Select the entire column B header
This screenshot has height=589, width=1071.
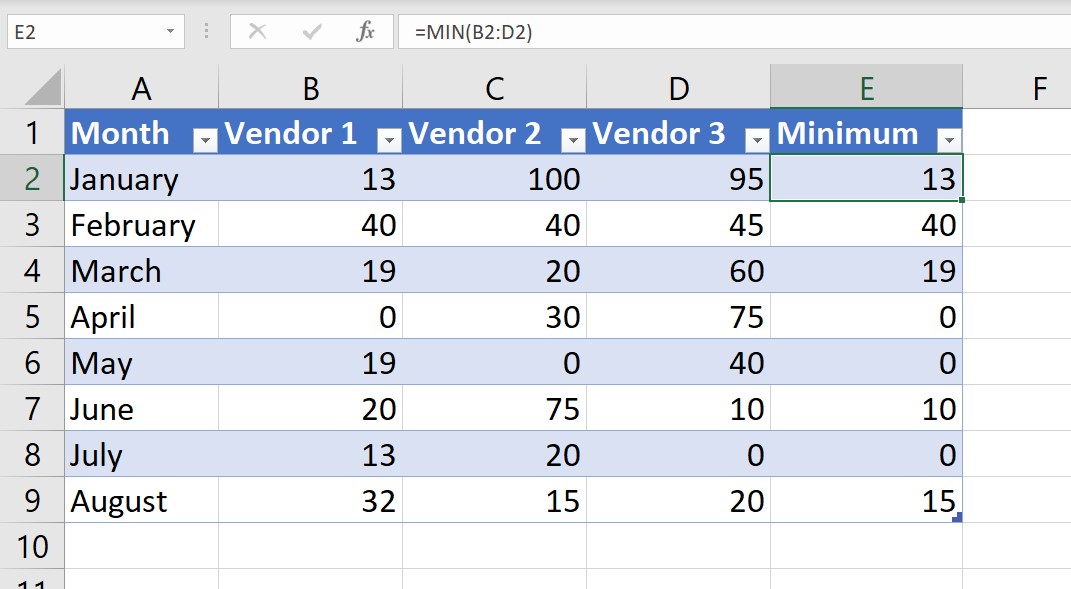(x=309, y=86)
